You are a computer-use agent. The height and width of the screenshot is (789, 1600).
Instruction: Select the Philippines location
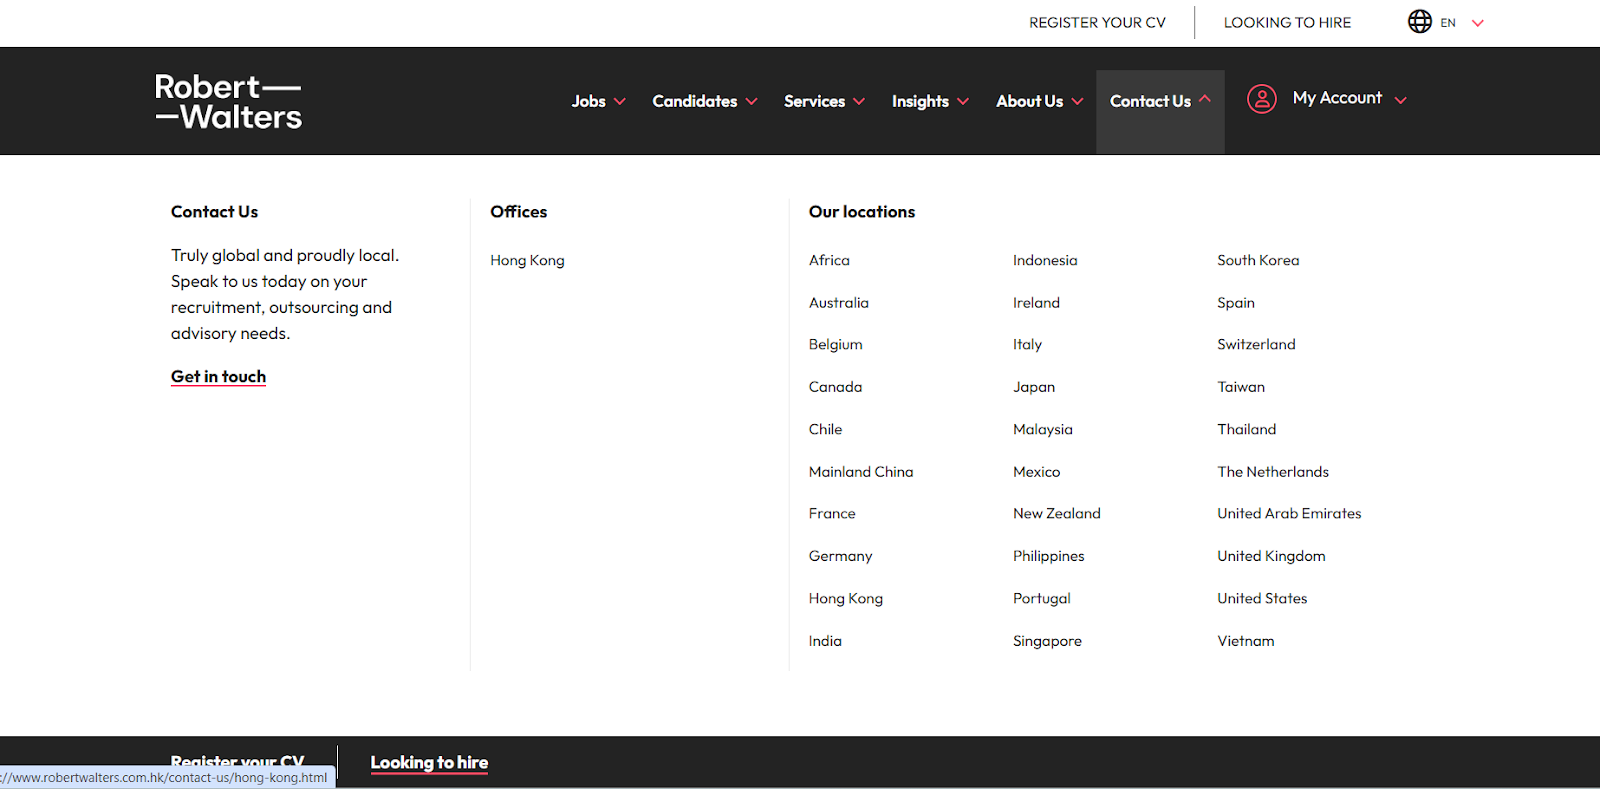pyautogui.click(x=1048, y=556)
